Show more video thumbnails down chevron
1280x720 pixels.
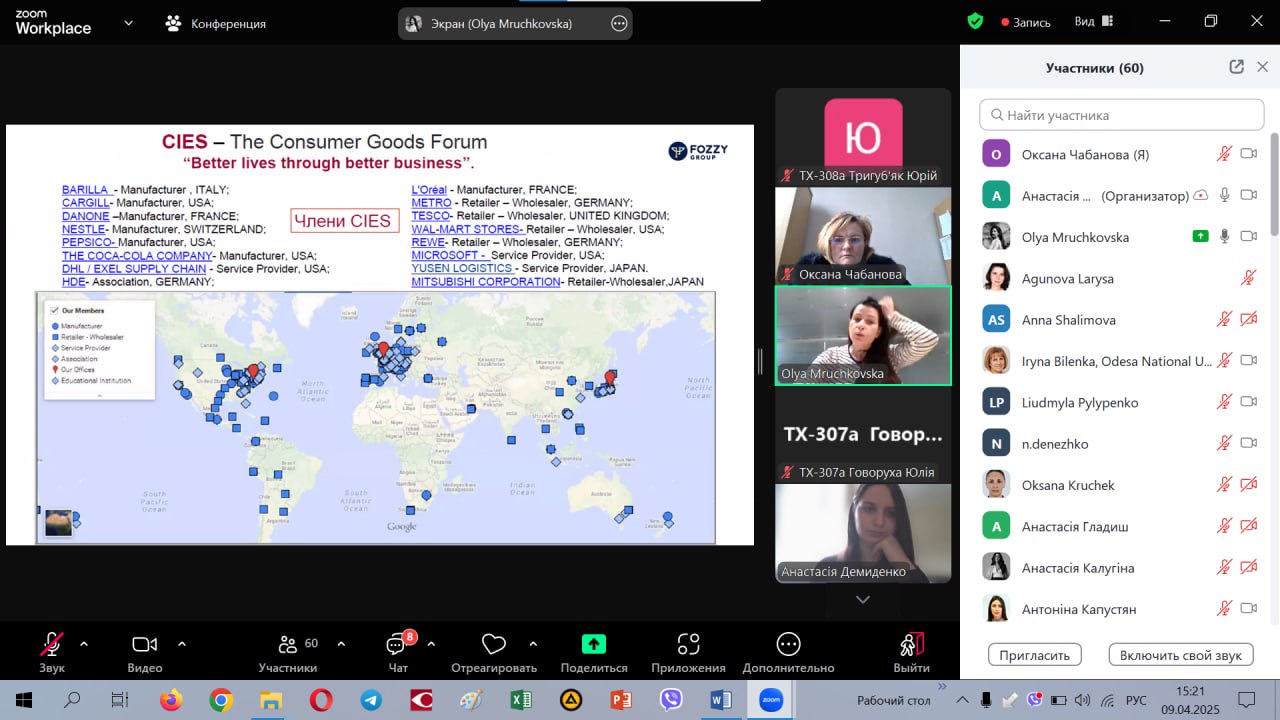point(863,599)
